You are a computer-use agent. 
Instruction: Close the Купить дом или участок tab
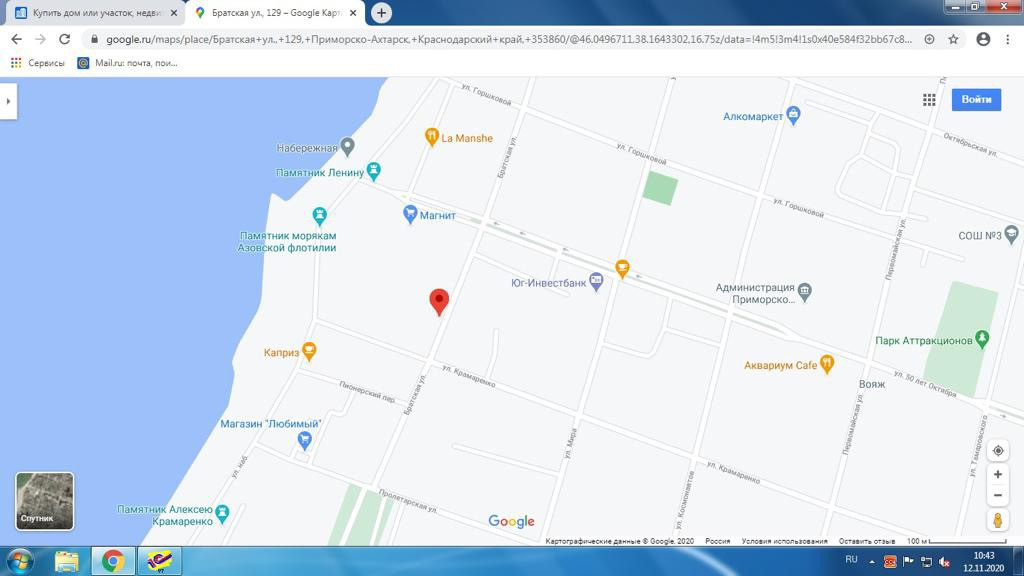pyautogui.click(x=174, y=13)
